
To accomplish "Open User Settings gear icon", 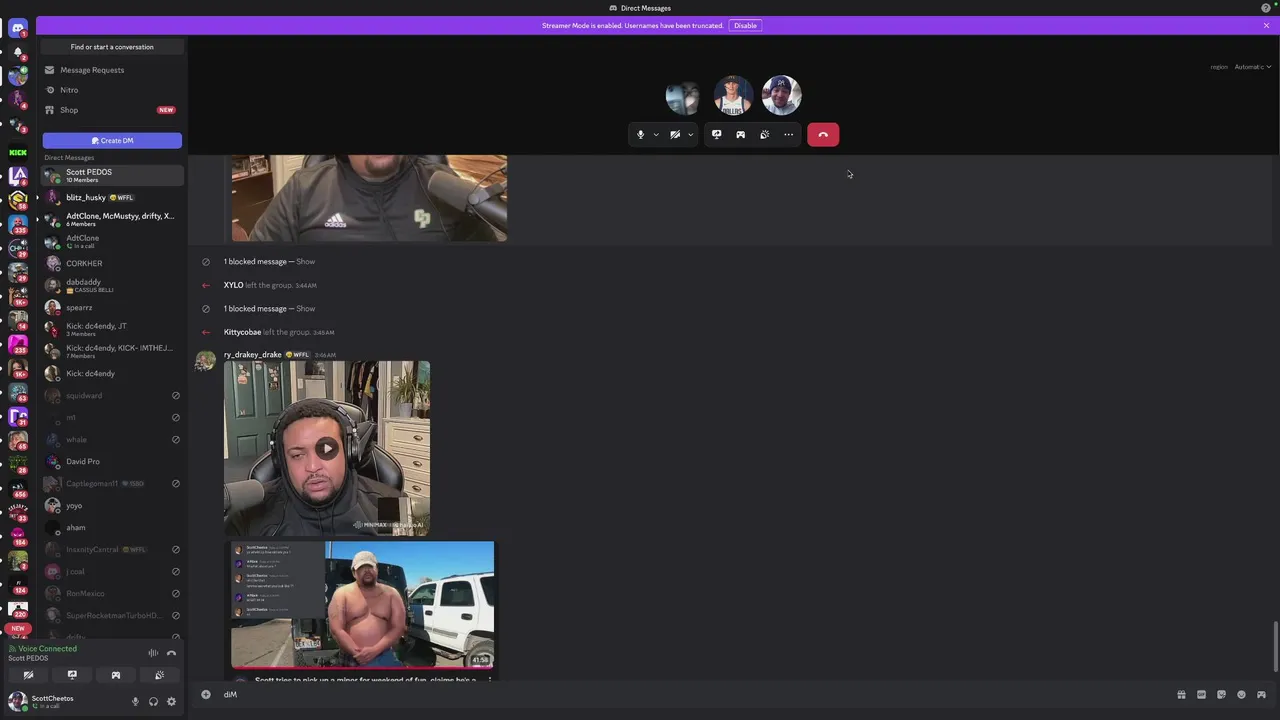I will pyautogui.click(x=171, y=702).
